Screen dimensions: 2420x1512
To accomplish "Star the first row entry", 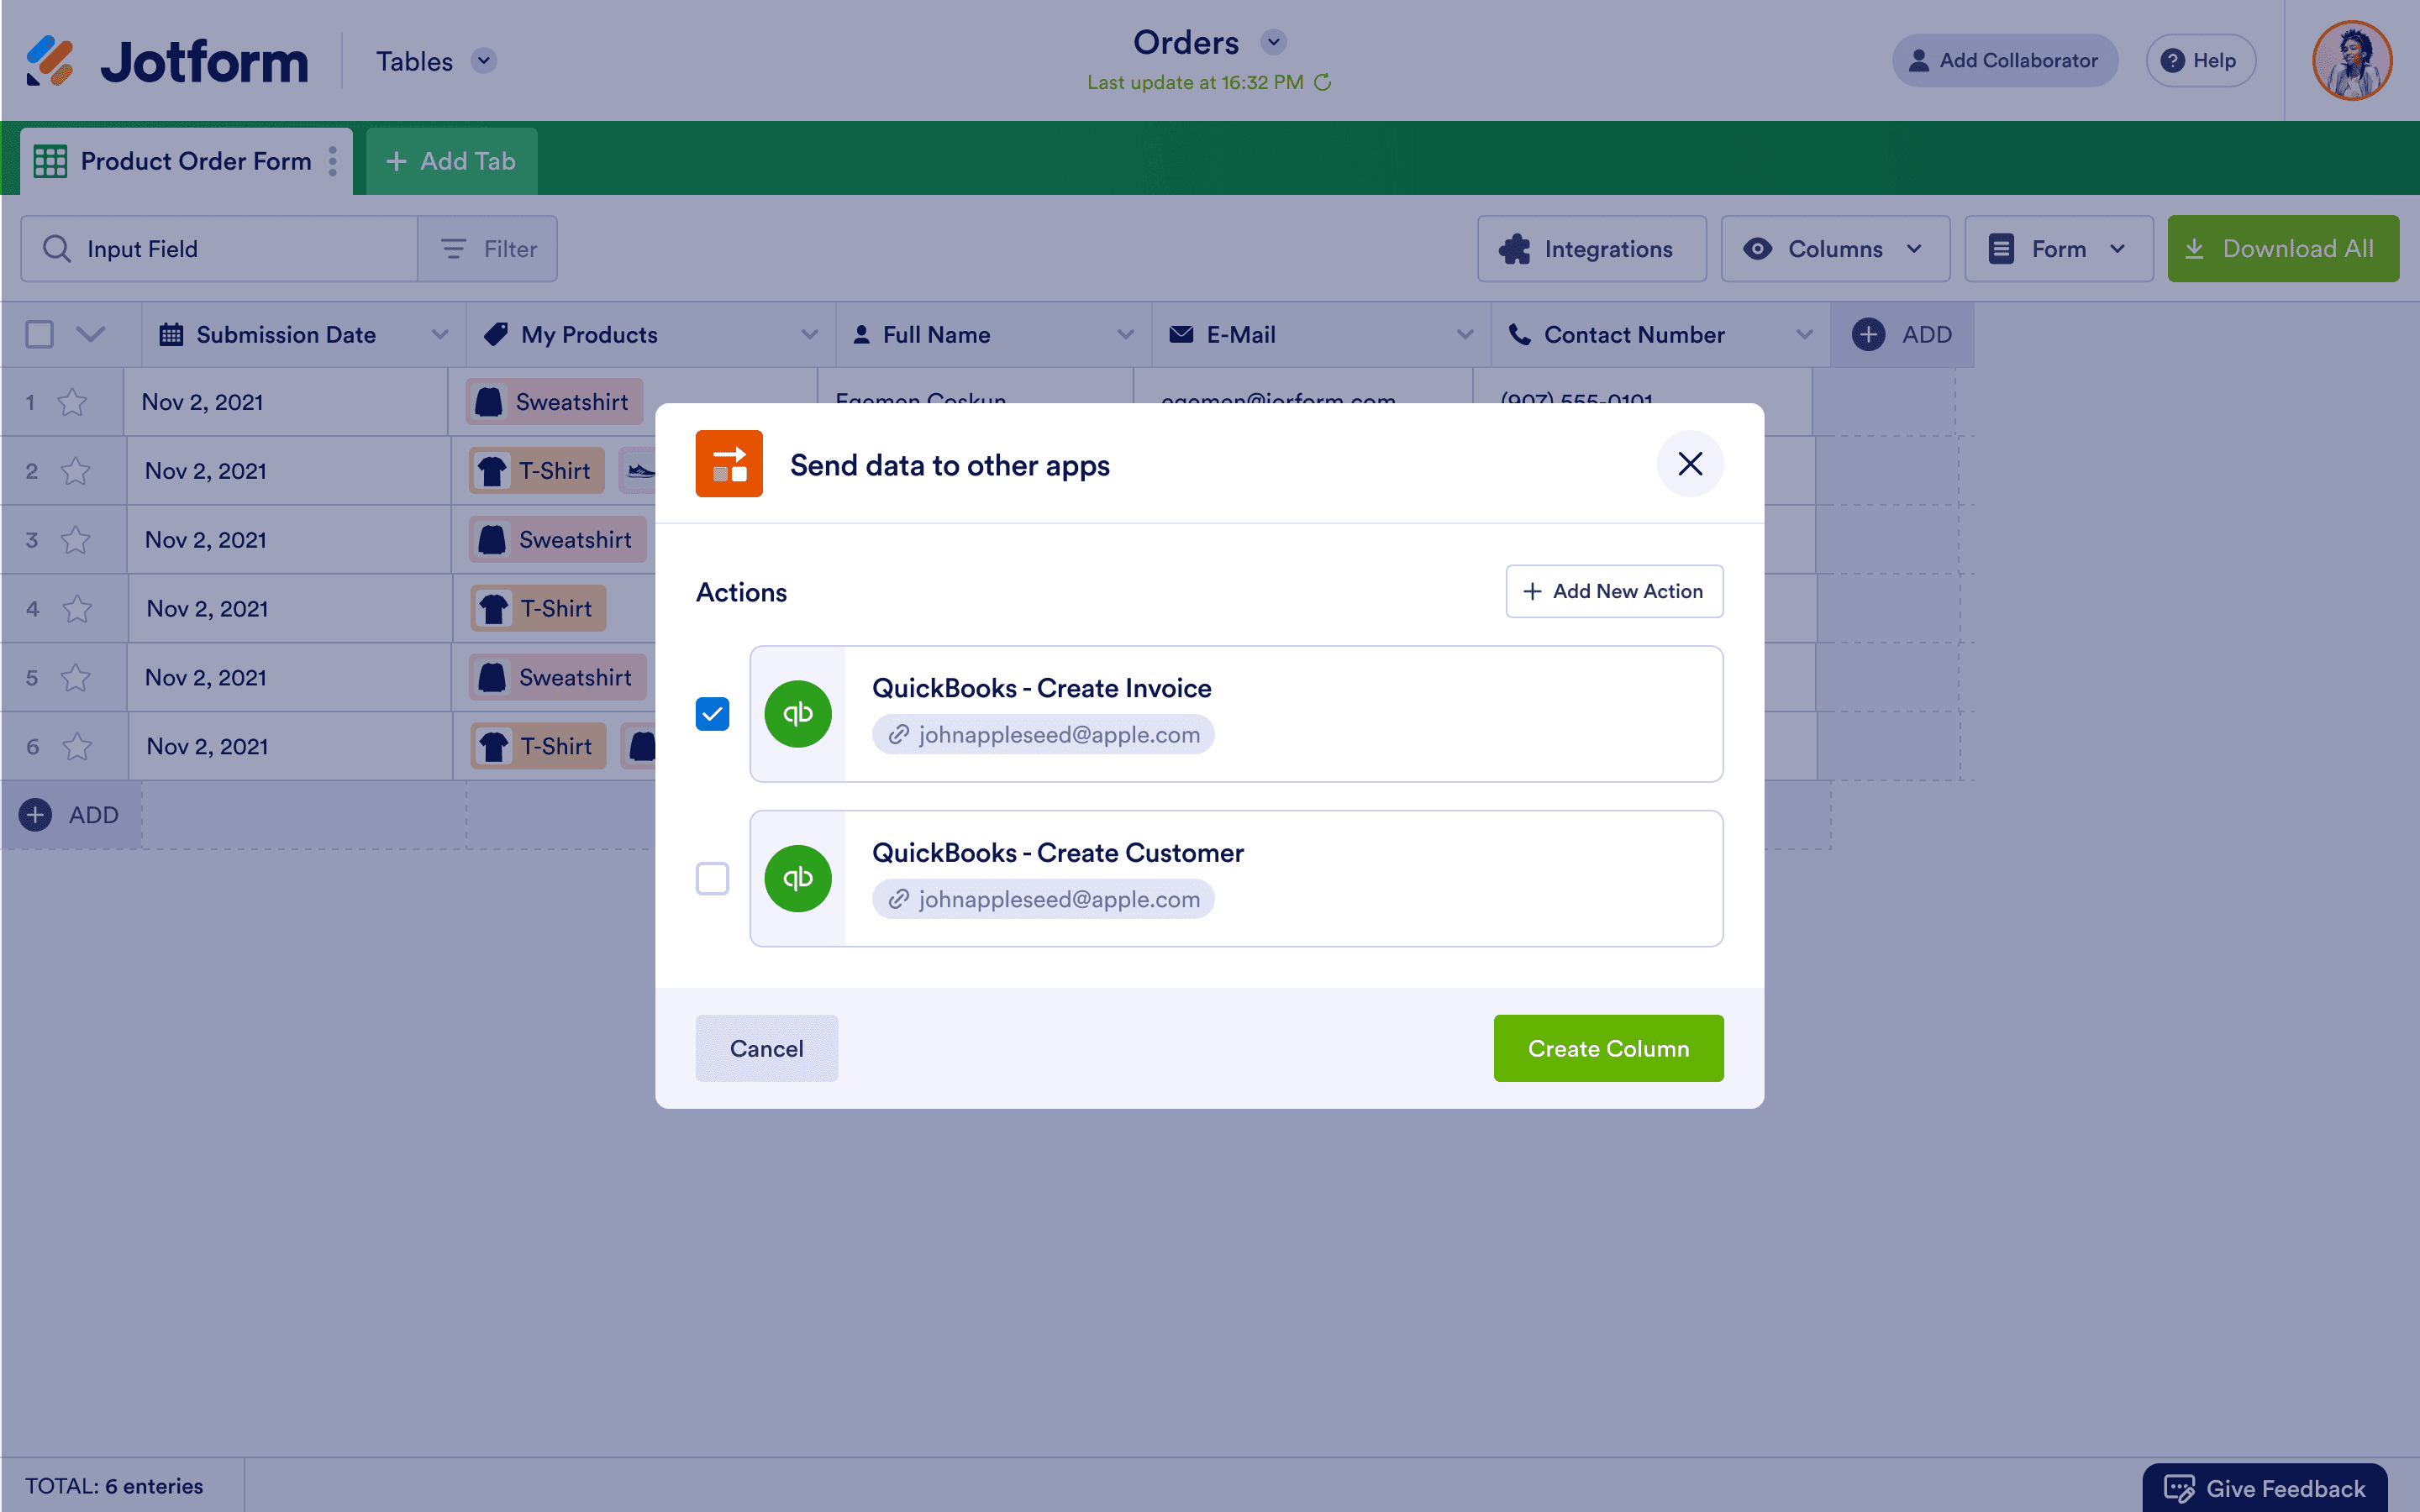I will pos(72,402).
